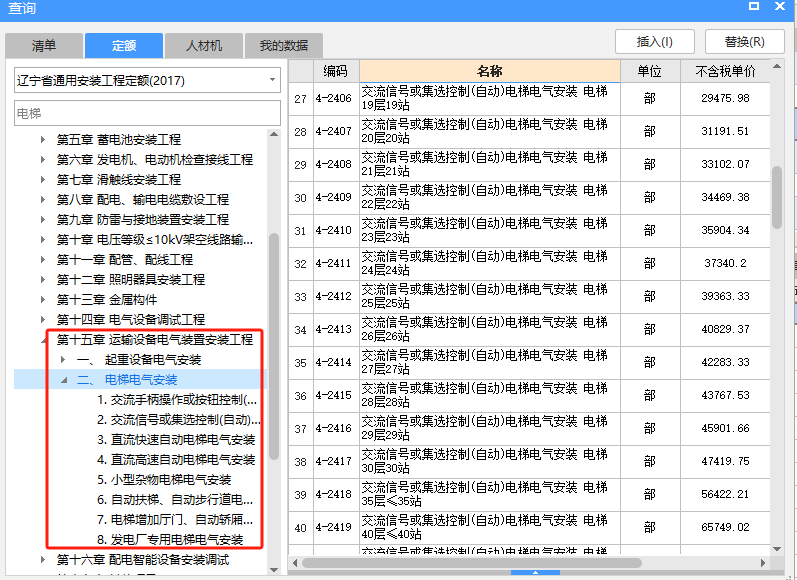Click the 电梯 search input field

click(147, 113)
